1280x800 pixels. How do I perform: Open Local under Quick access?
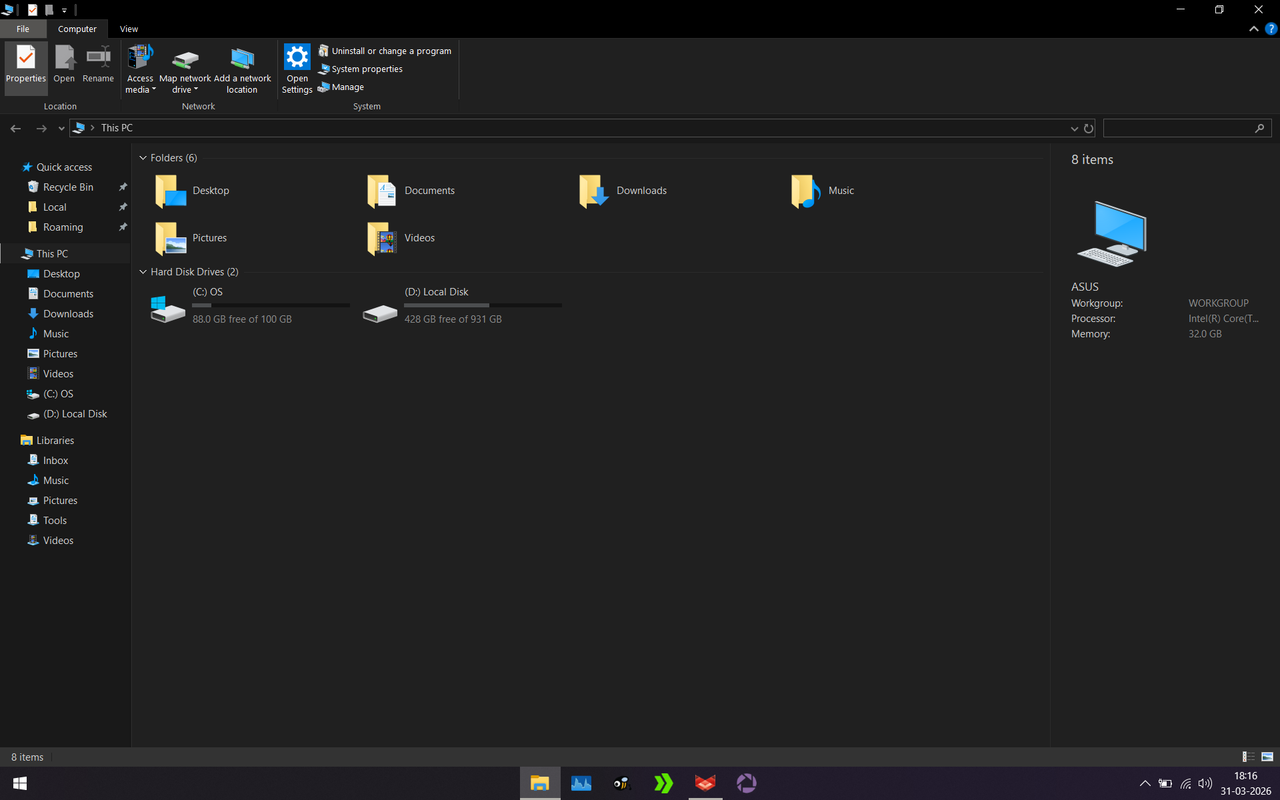pos(55,207)
